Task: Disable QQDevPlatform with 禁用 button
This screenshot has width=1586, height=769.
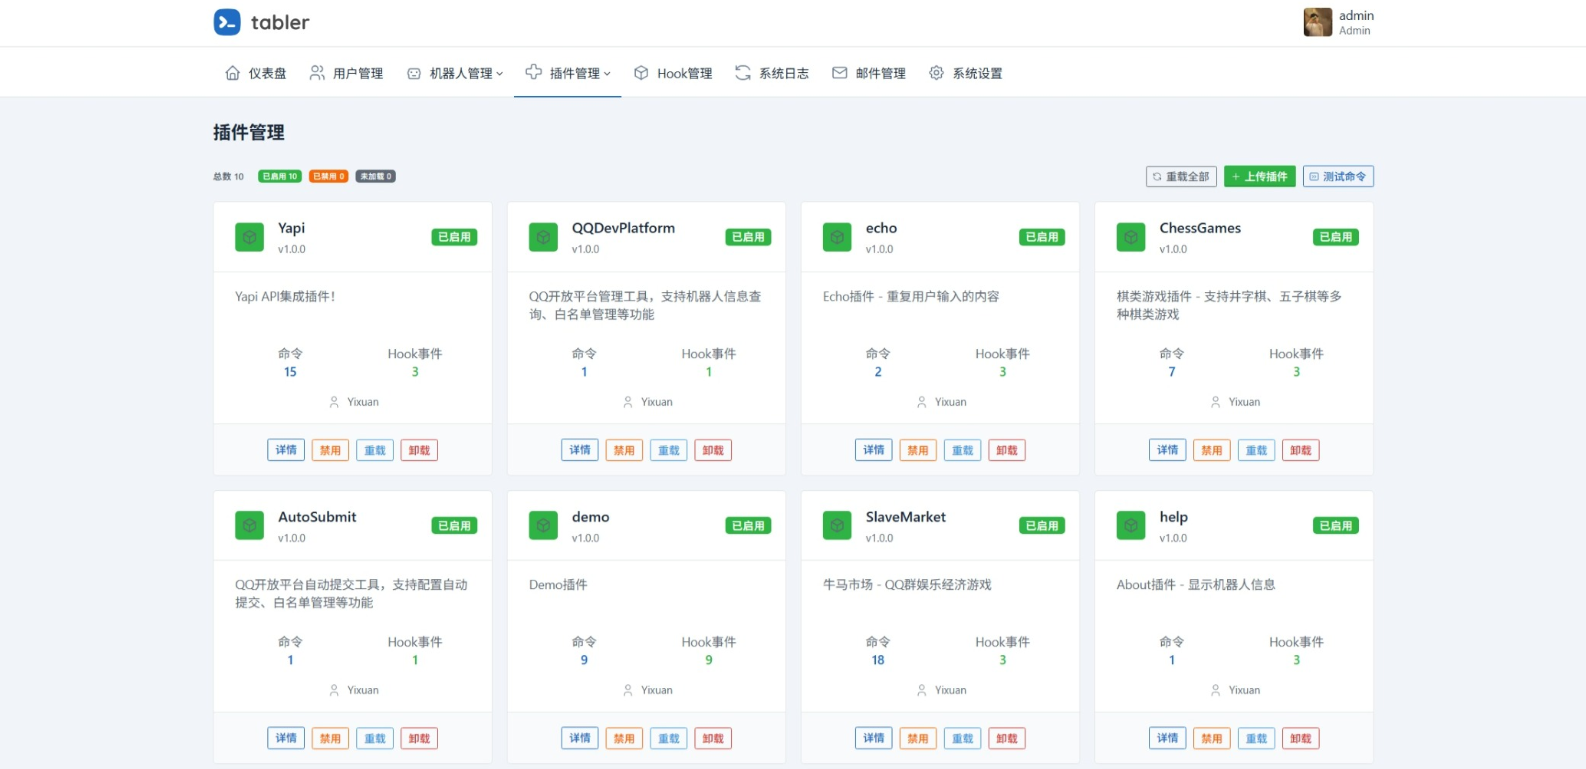Action: click(624, 450)
